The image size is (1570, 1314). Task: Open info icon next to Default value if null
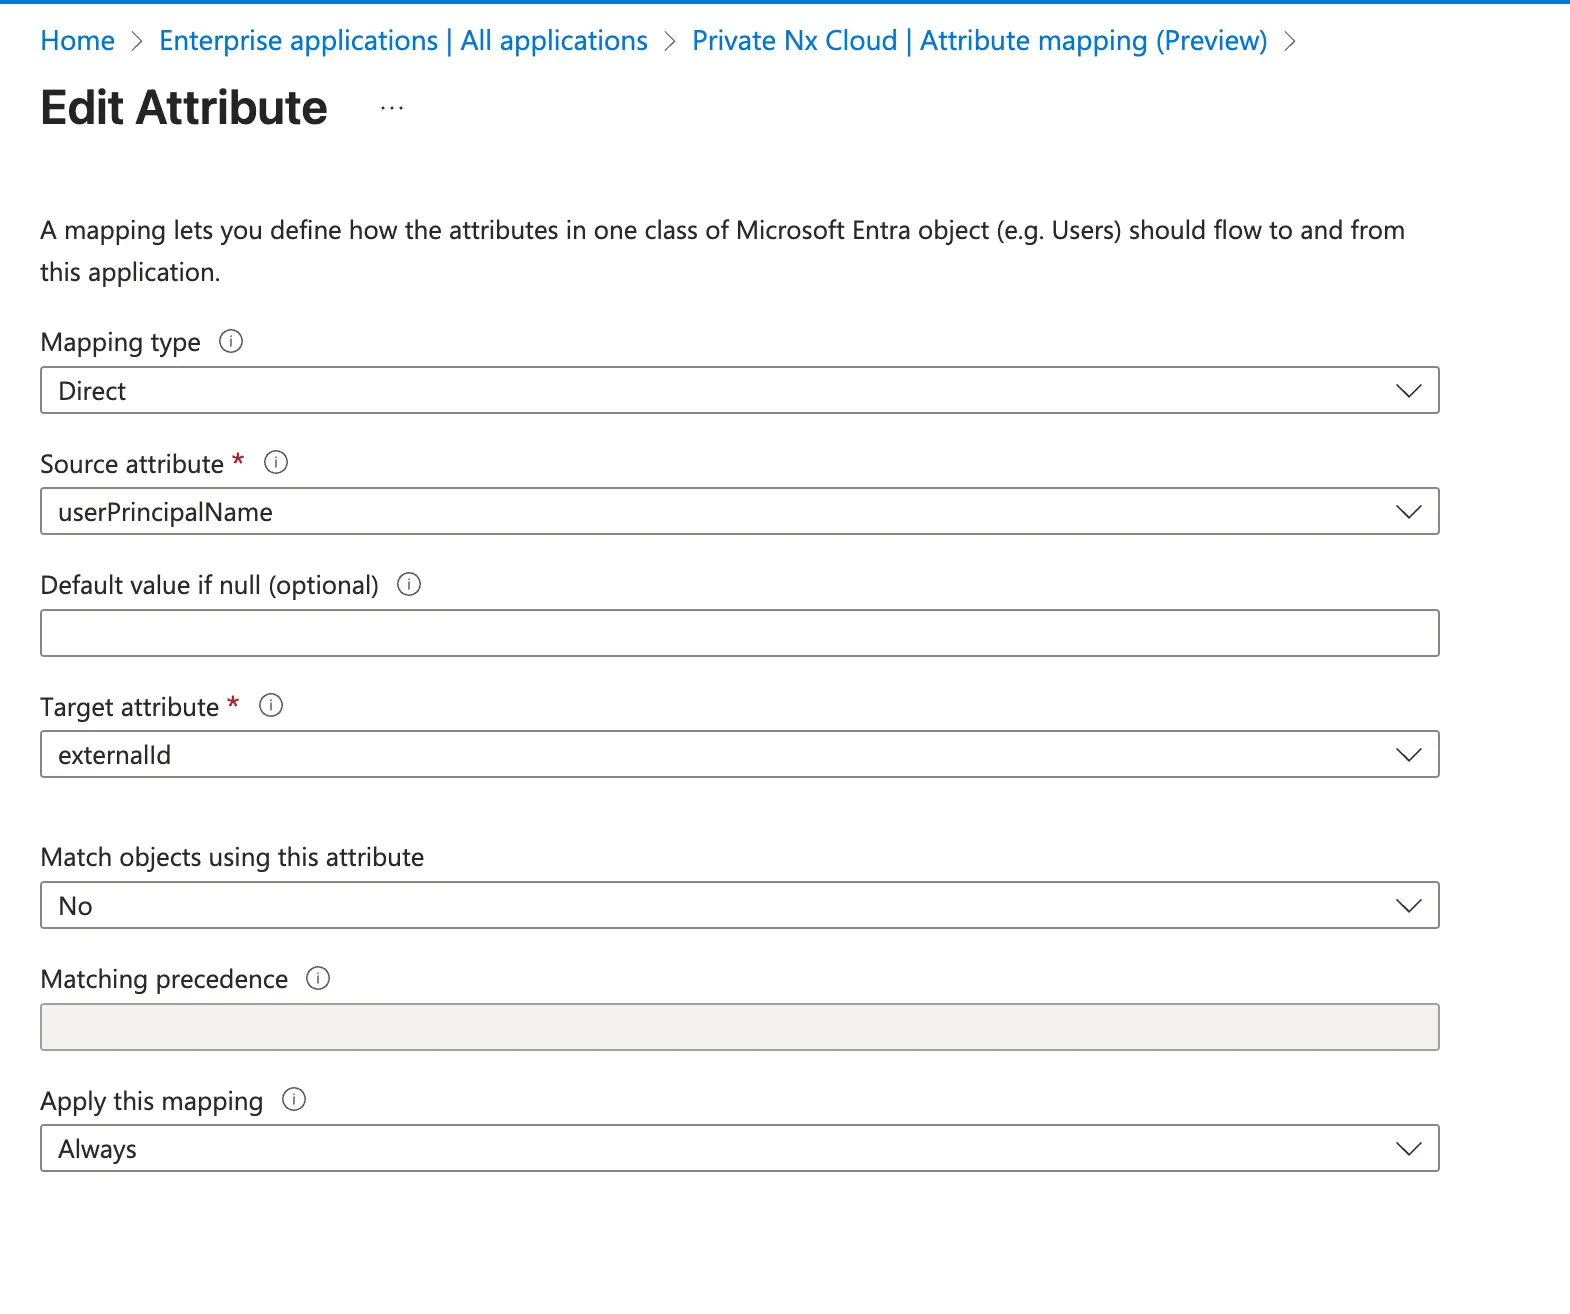click(x=409, y=584)
